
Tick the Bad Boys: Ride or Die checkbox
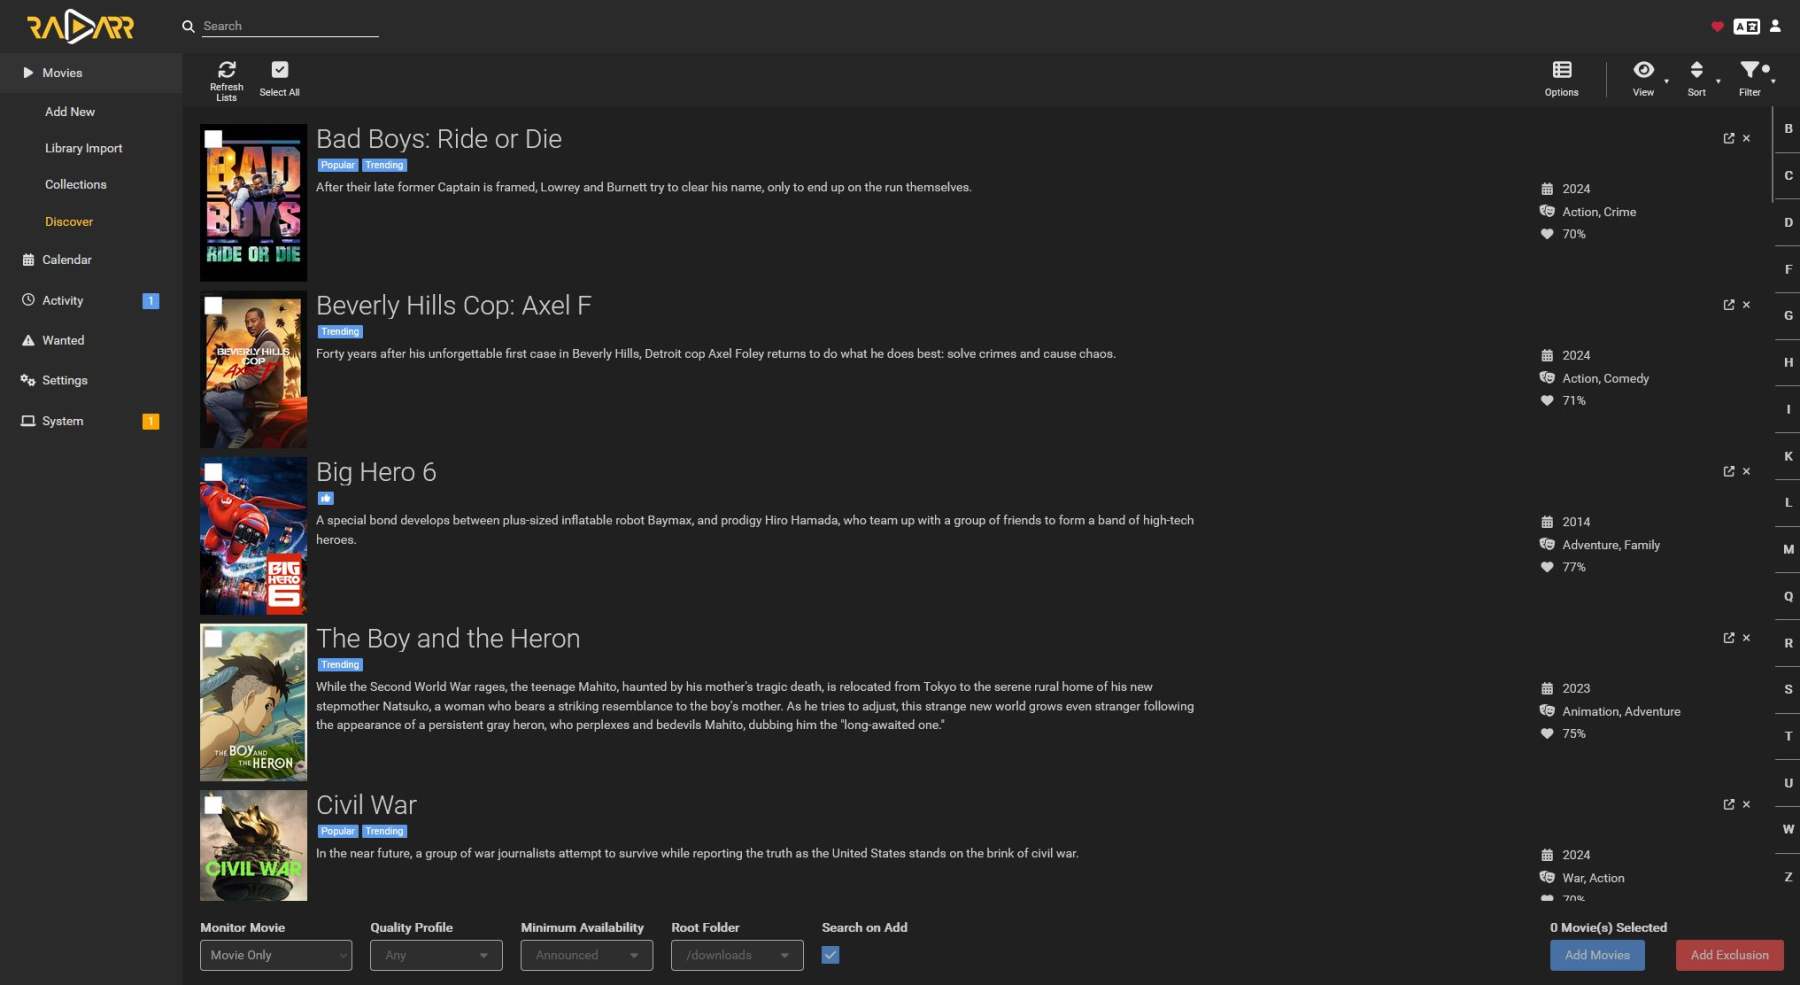pos(214,140)
